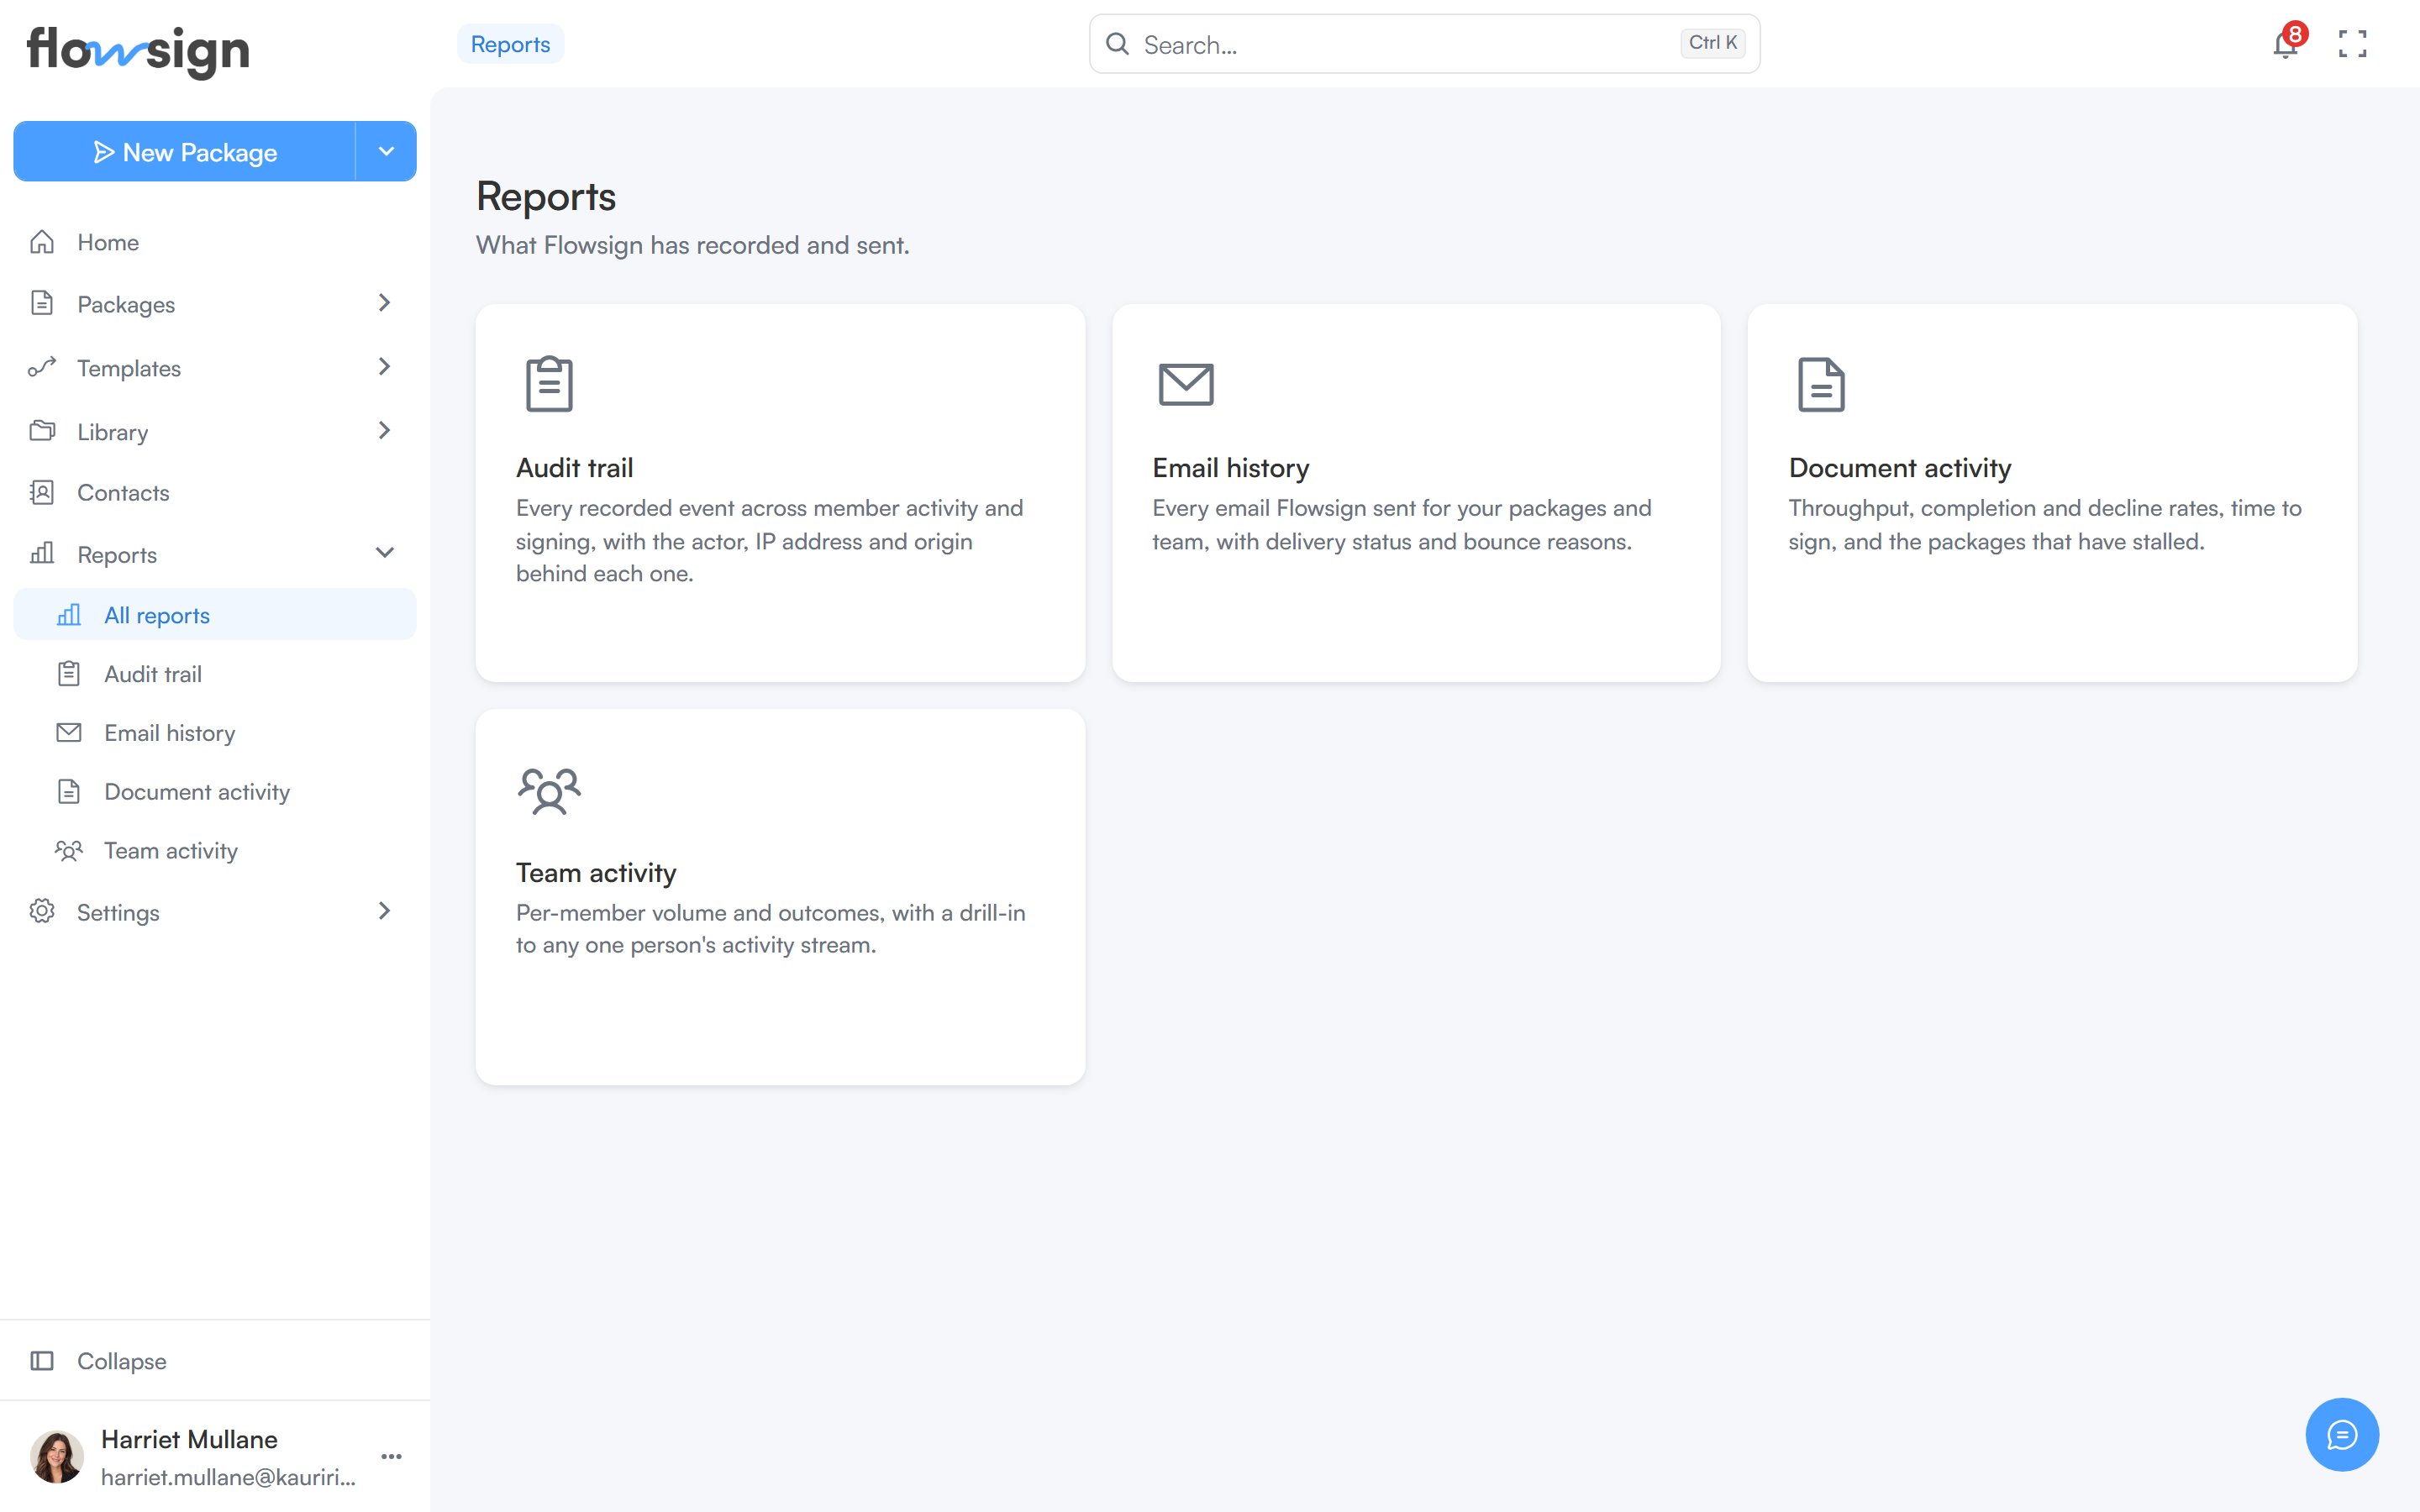Open Harriet Mullane's avatar picture

[x=57, y=1456]
